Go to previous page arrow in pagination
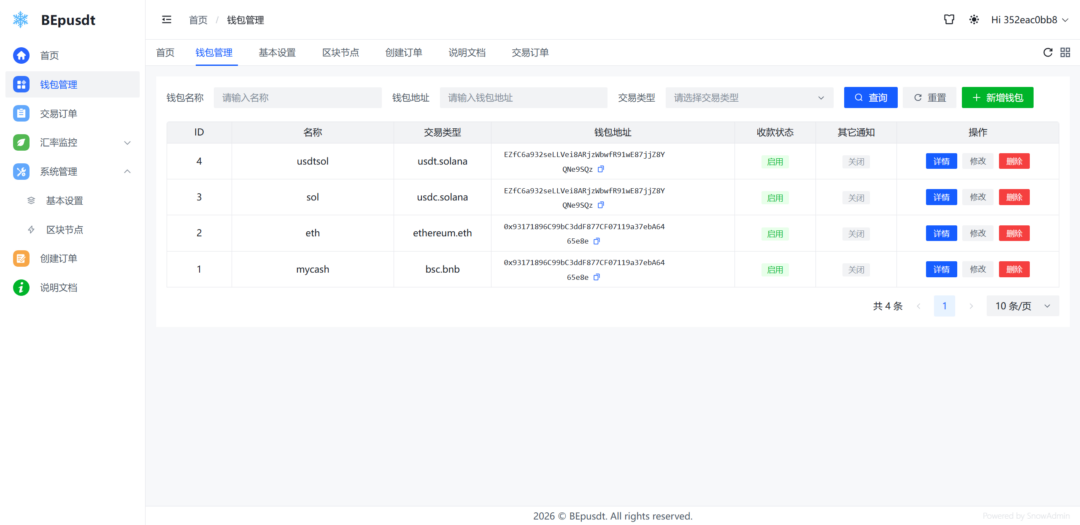Viewport: 1080px width, 525px height. (x=919, y=306)
